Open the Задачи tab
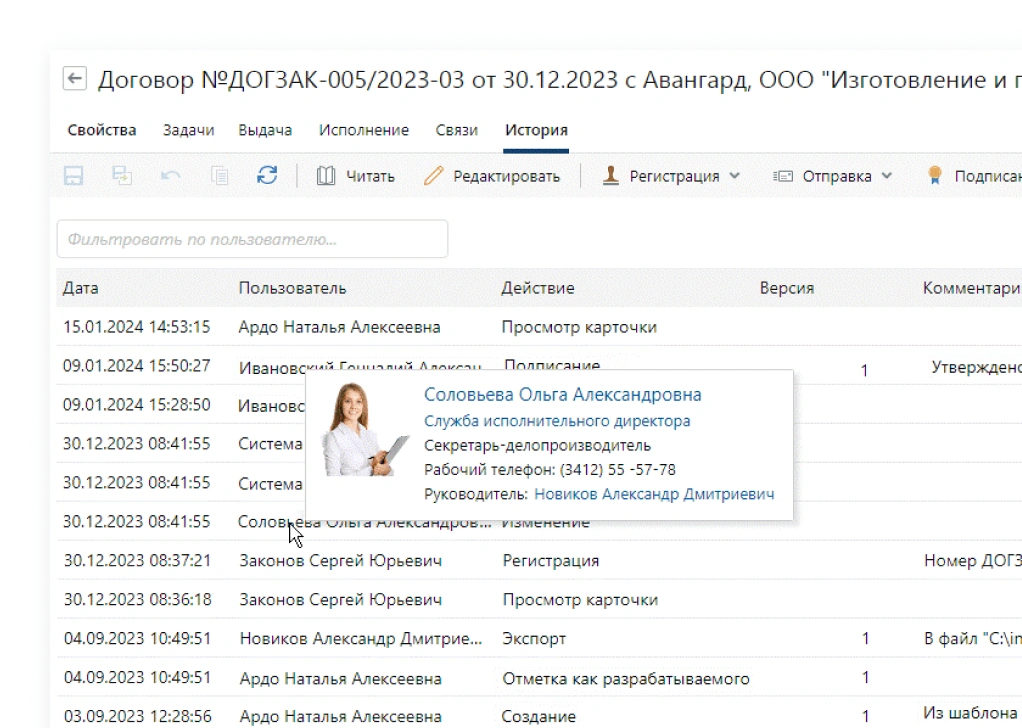This screenshot has width=1022, height=728. point(187,130)
